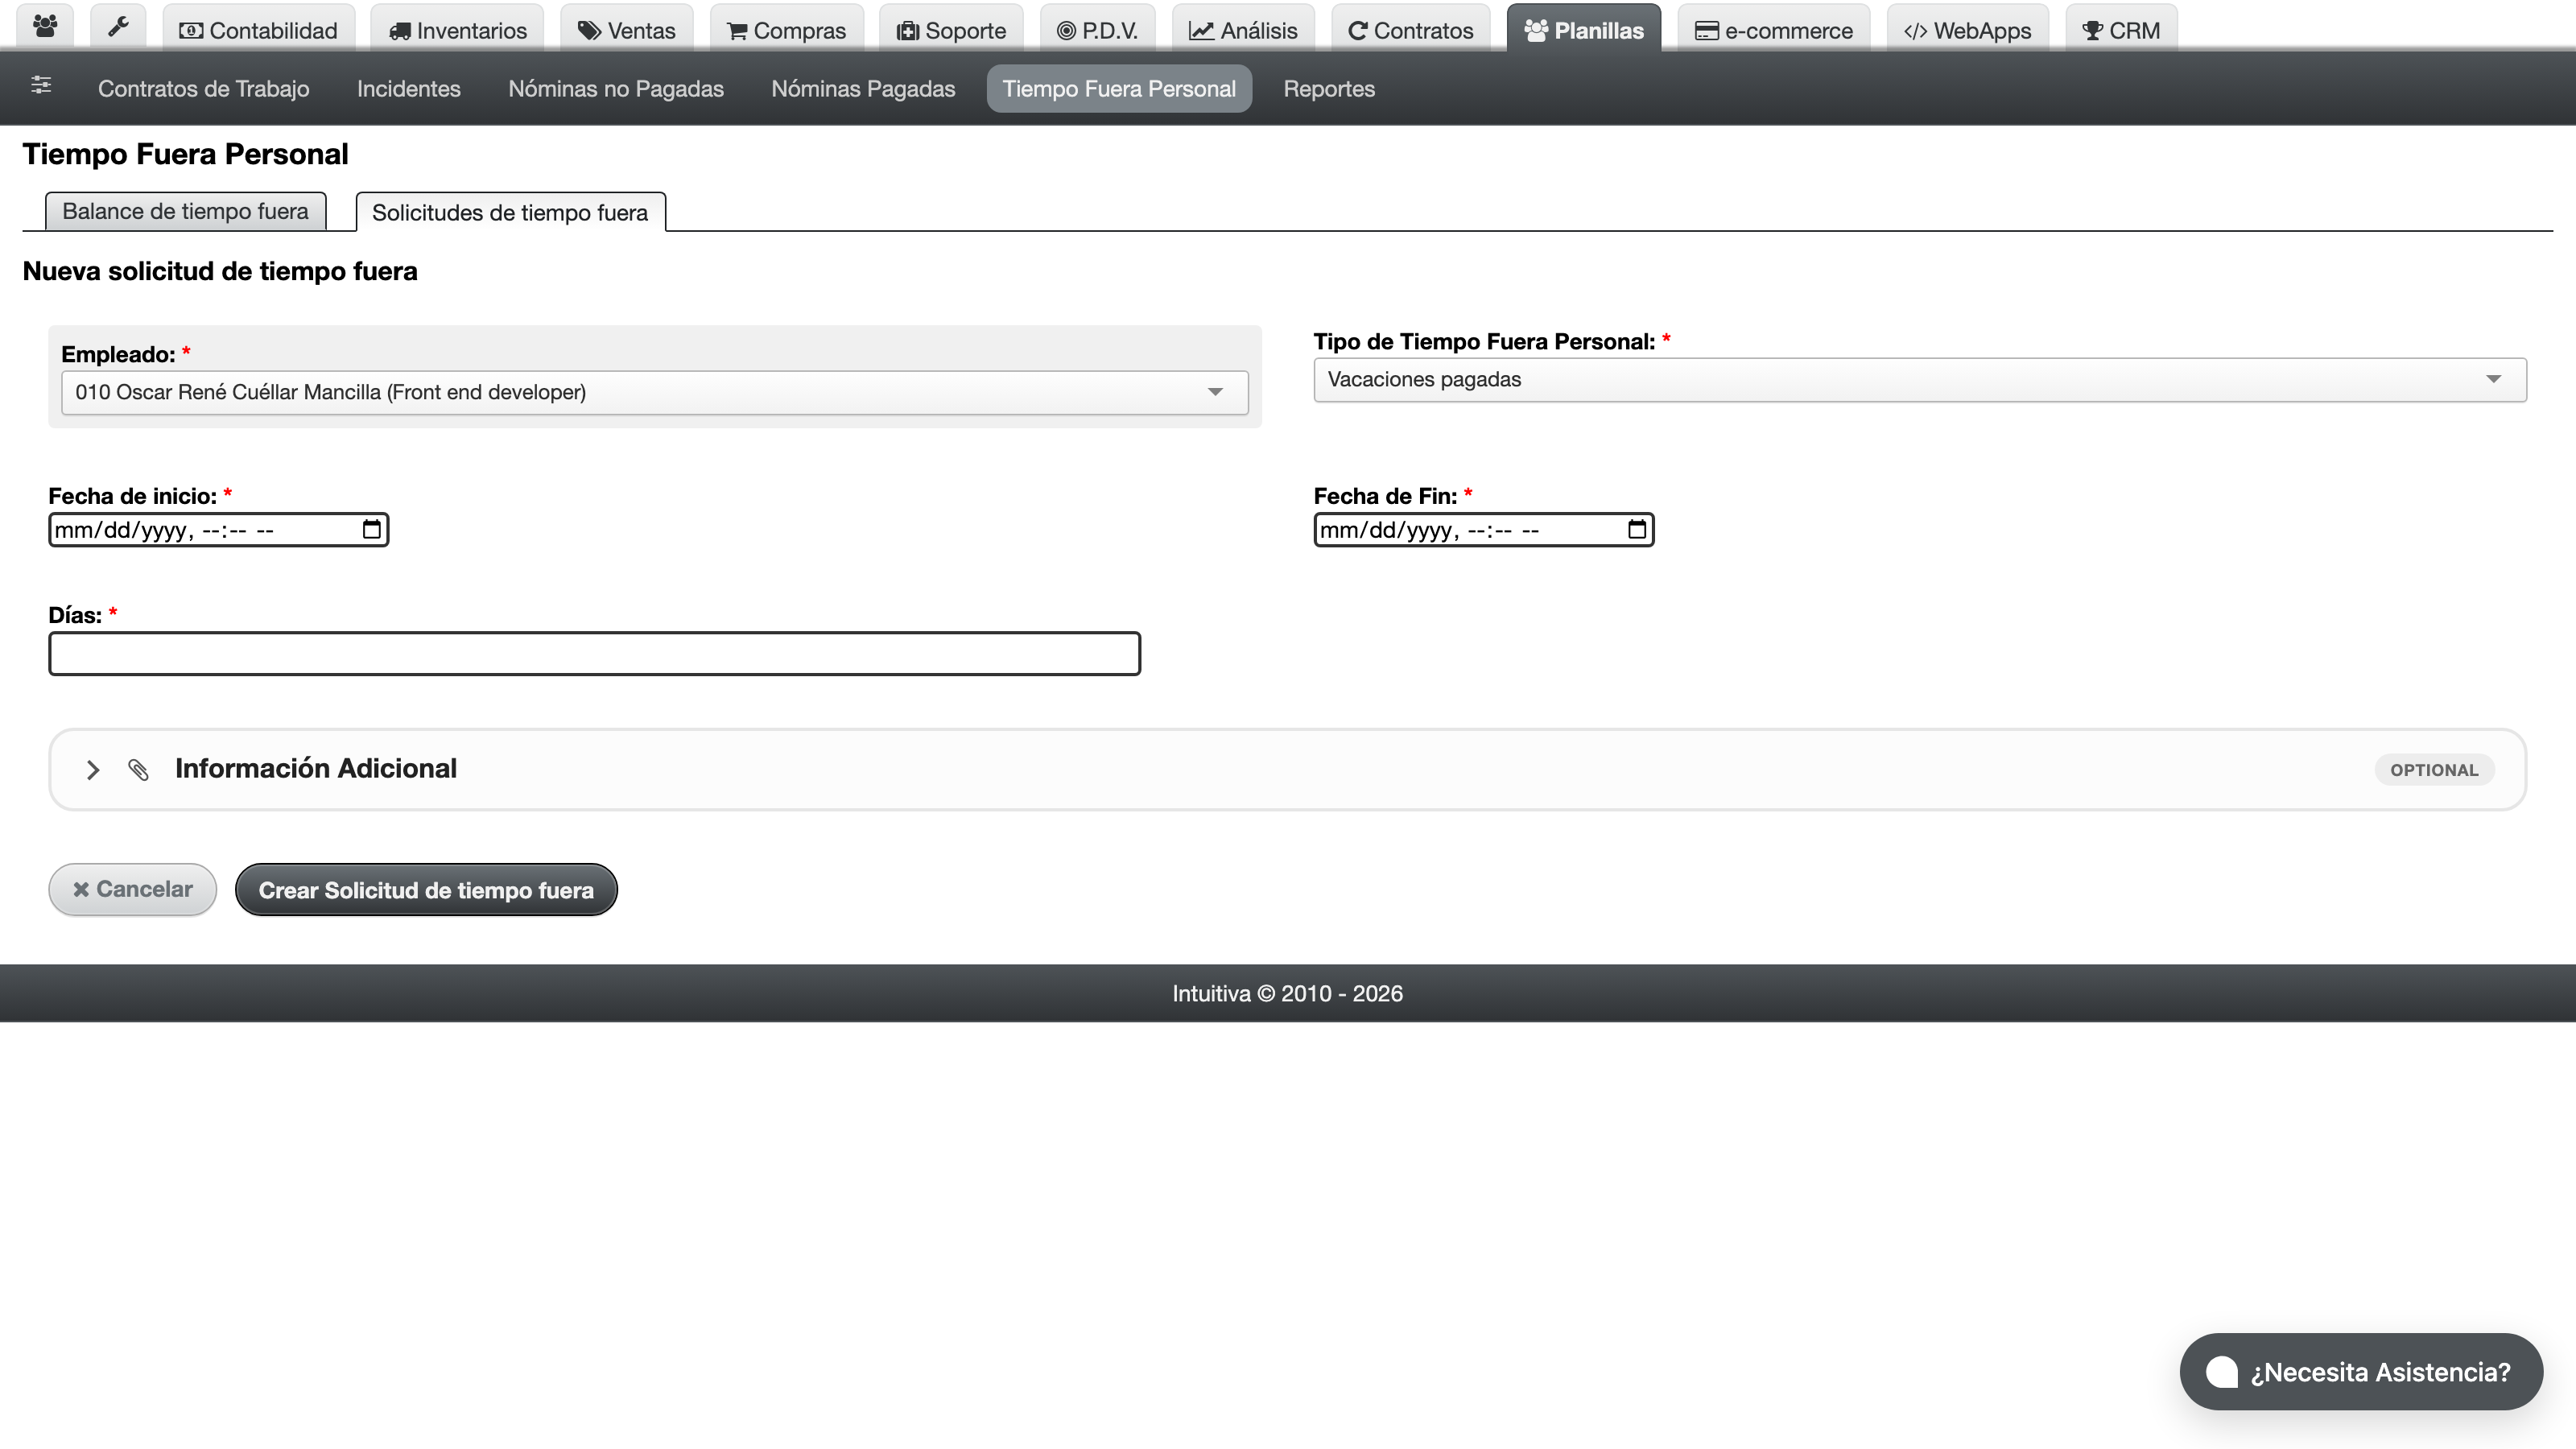The image size is (2576, 1449).
Task: Select Solicitudes de tiempo fuera tab
Action: 510,212
